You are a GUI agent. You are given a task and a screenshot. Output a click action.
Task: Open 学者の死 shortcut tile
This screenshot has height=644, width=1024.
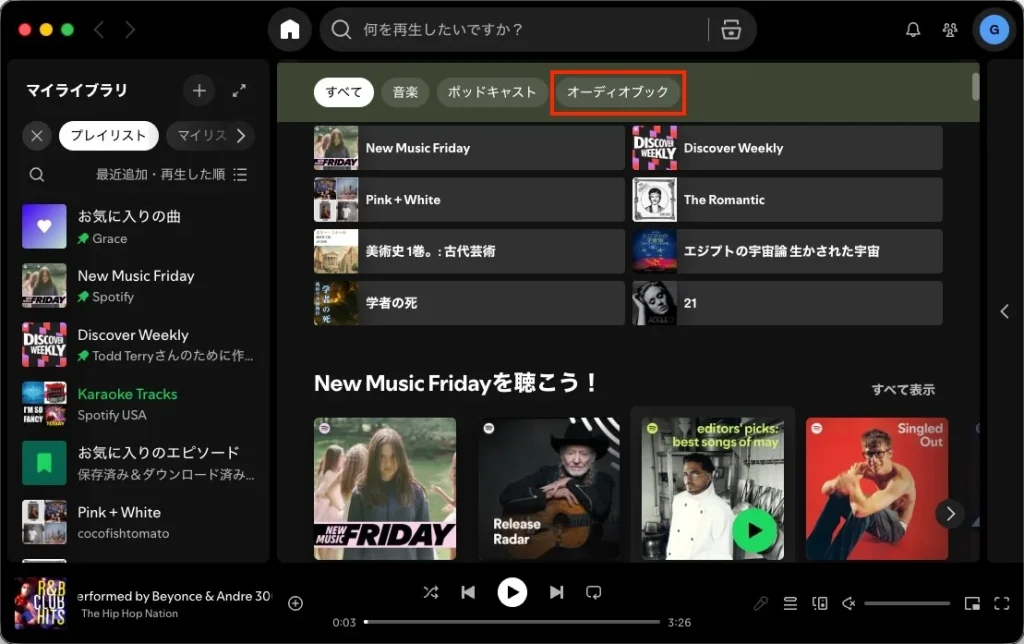[469, 303]
